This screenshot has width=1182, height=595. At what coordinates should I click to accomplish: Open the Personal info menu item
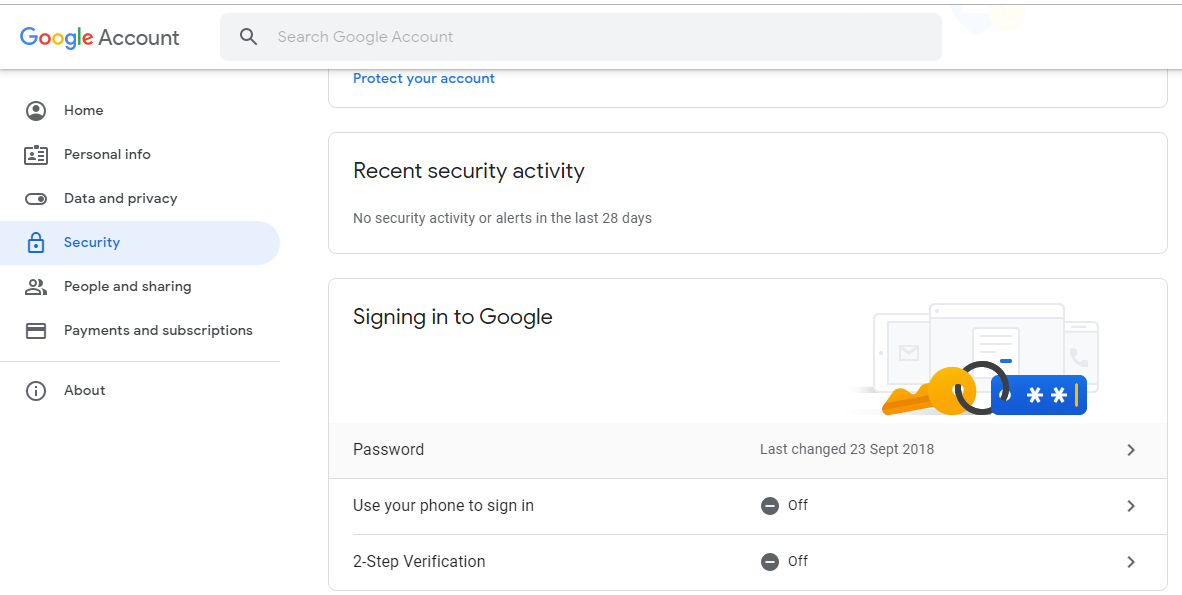(107, 155)
